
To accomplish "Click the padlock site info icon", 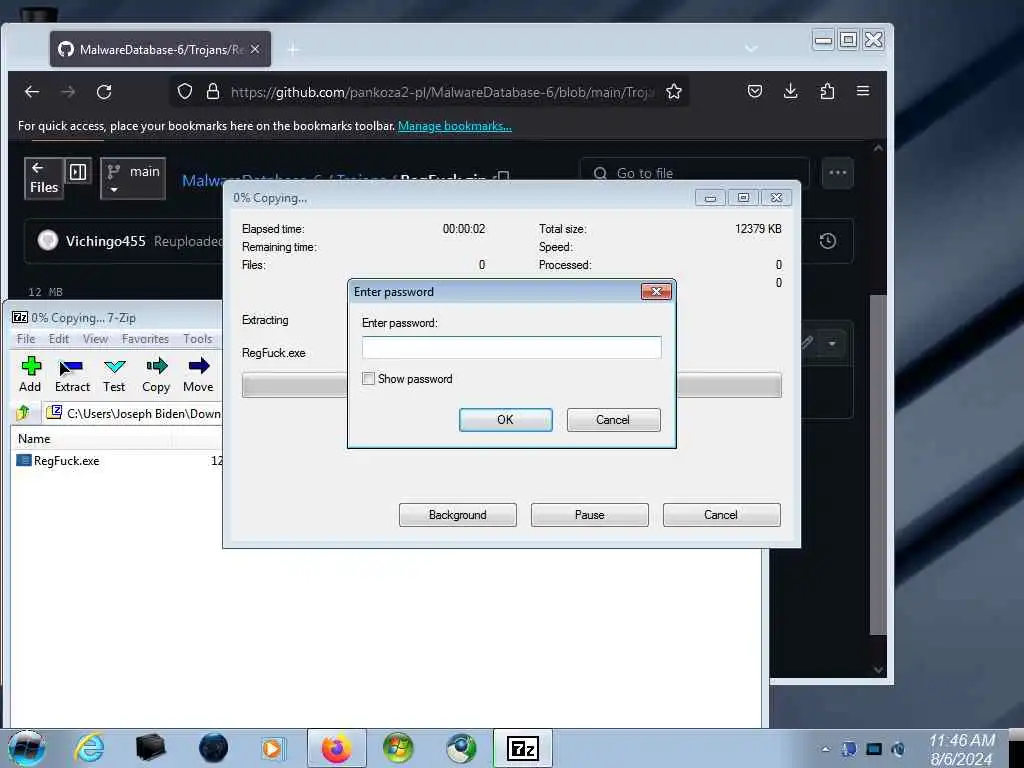I will coord(213,91).
